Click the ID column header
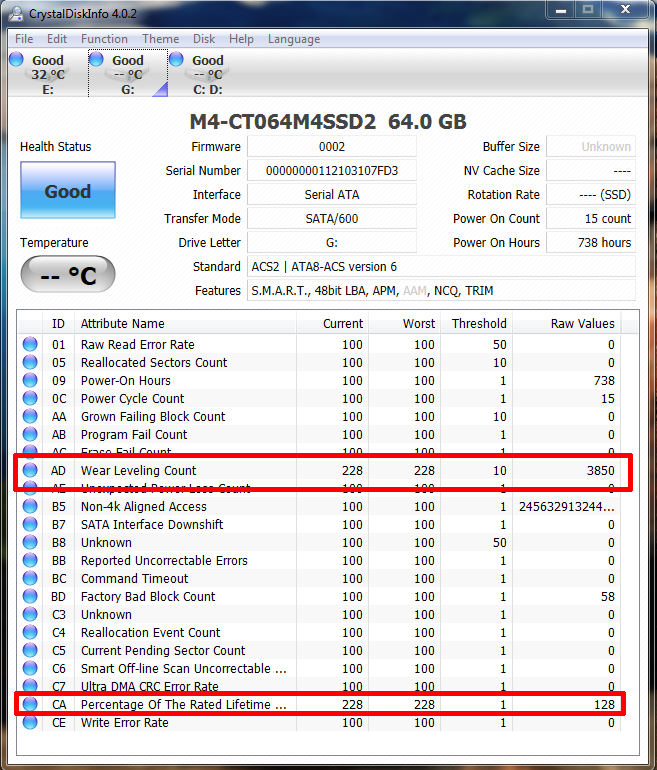657x770 pixels. click(58, 324)
